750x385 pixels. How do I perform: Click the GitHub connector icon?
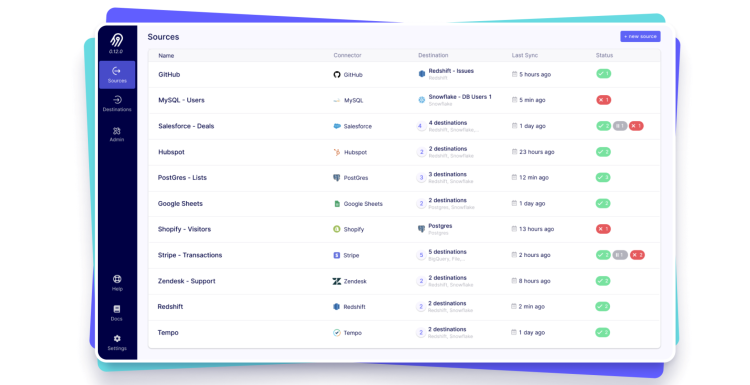(337, 75)
